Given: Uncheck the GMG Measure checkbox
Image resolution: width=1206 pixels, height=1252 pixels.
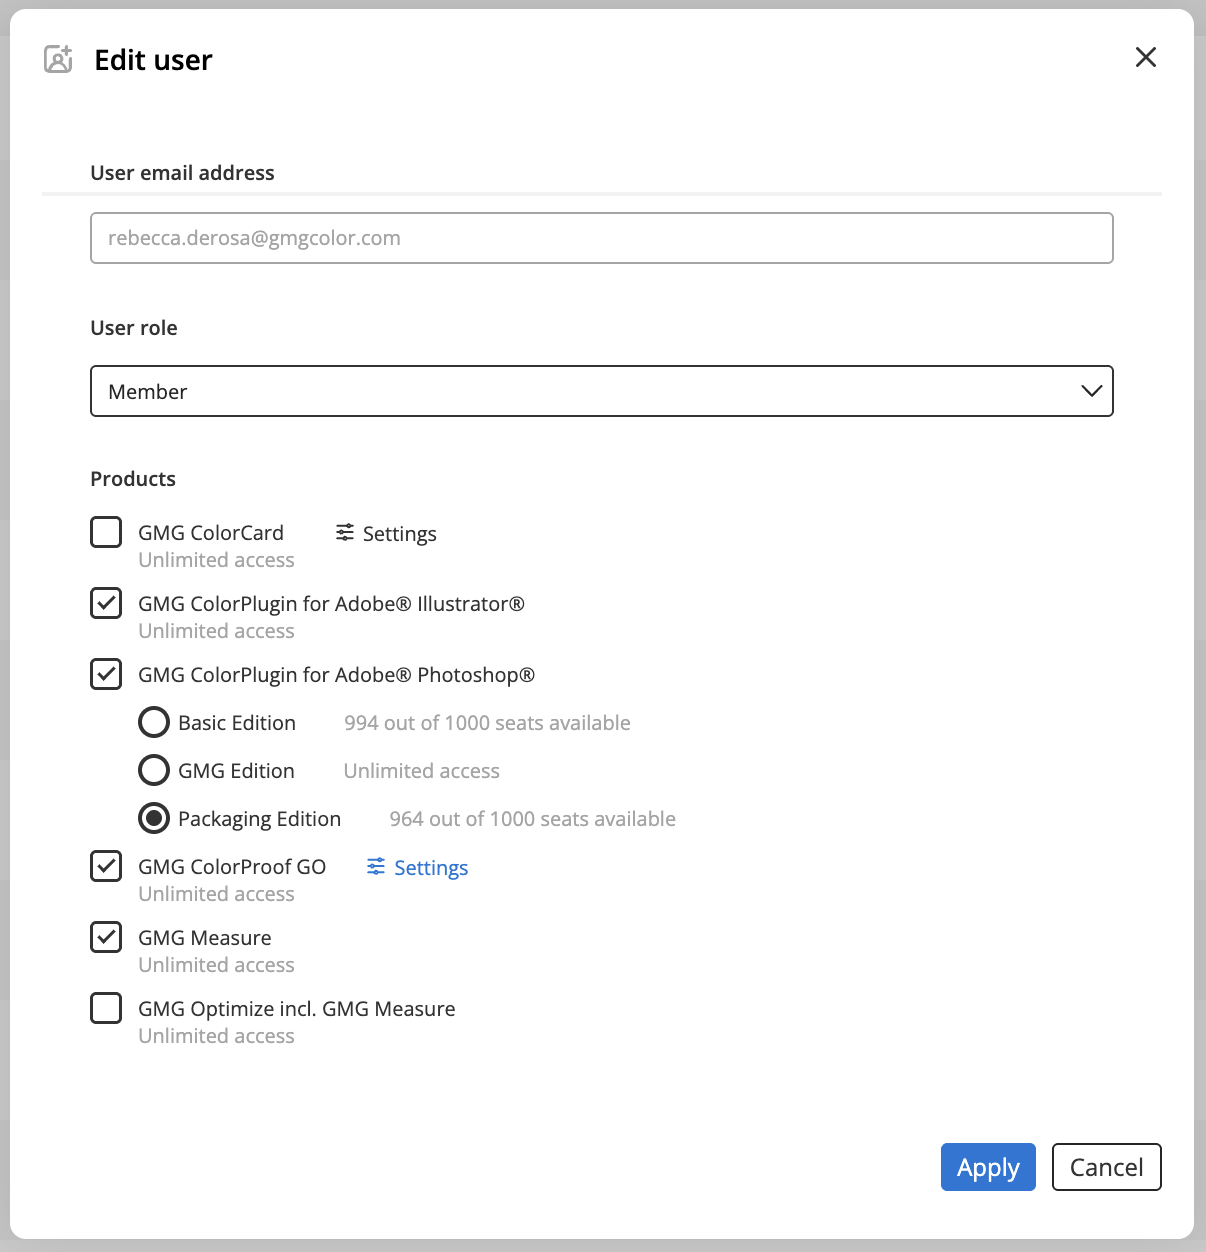Looking at the screenshot, I should coord(106,937).
